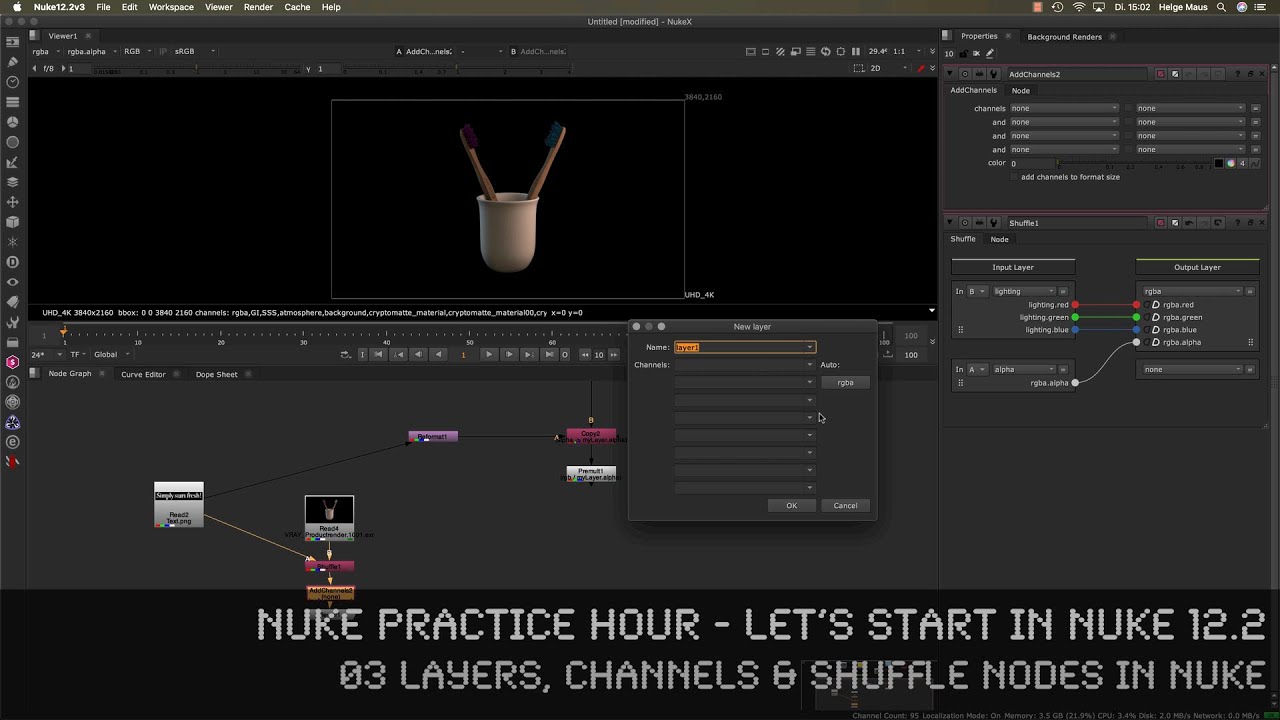This screenshot has width=1280, height=720.
Task: Open the Workspace menu
Action: (x=171, y=7)
